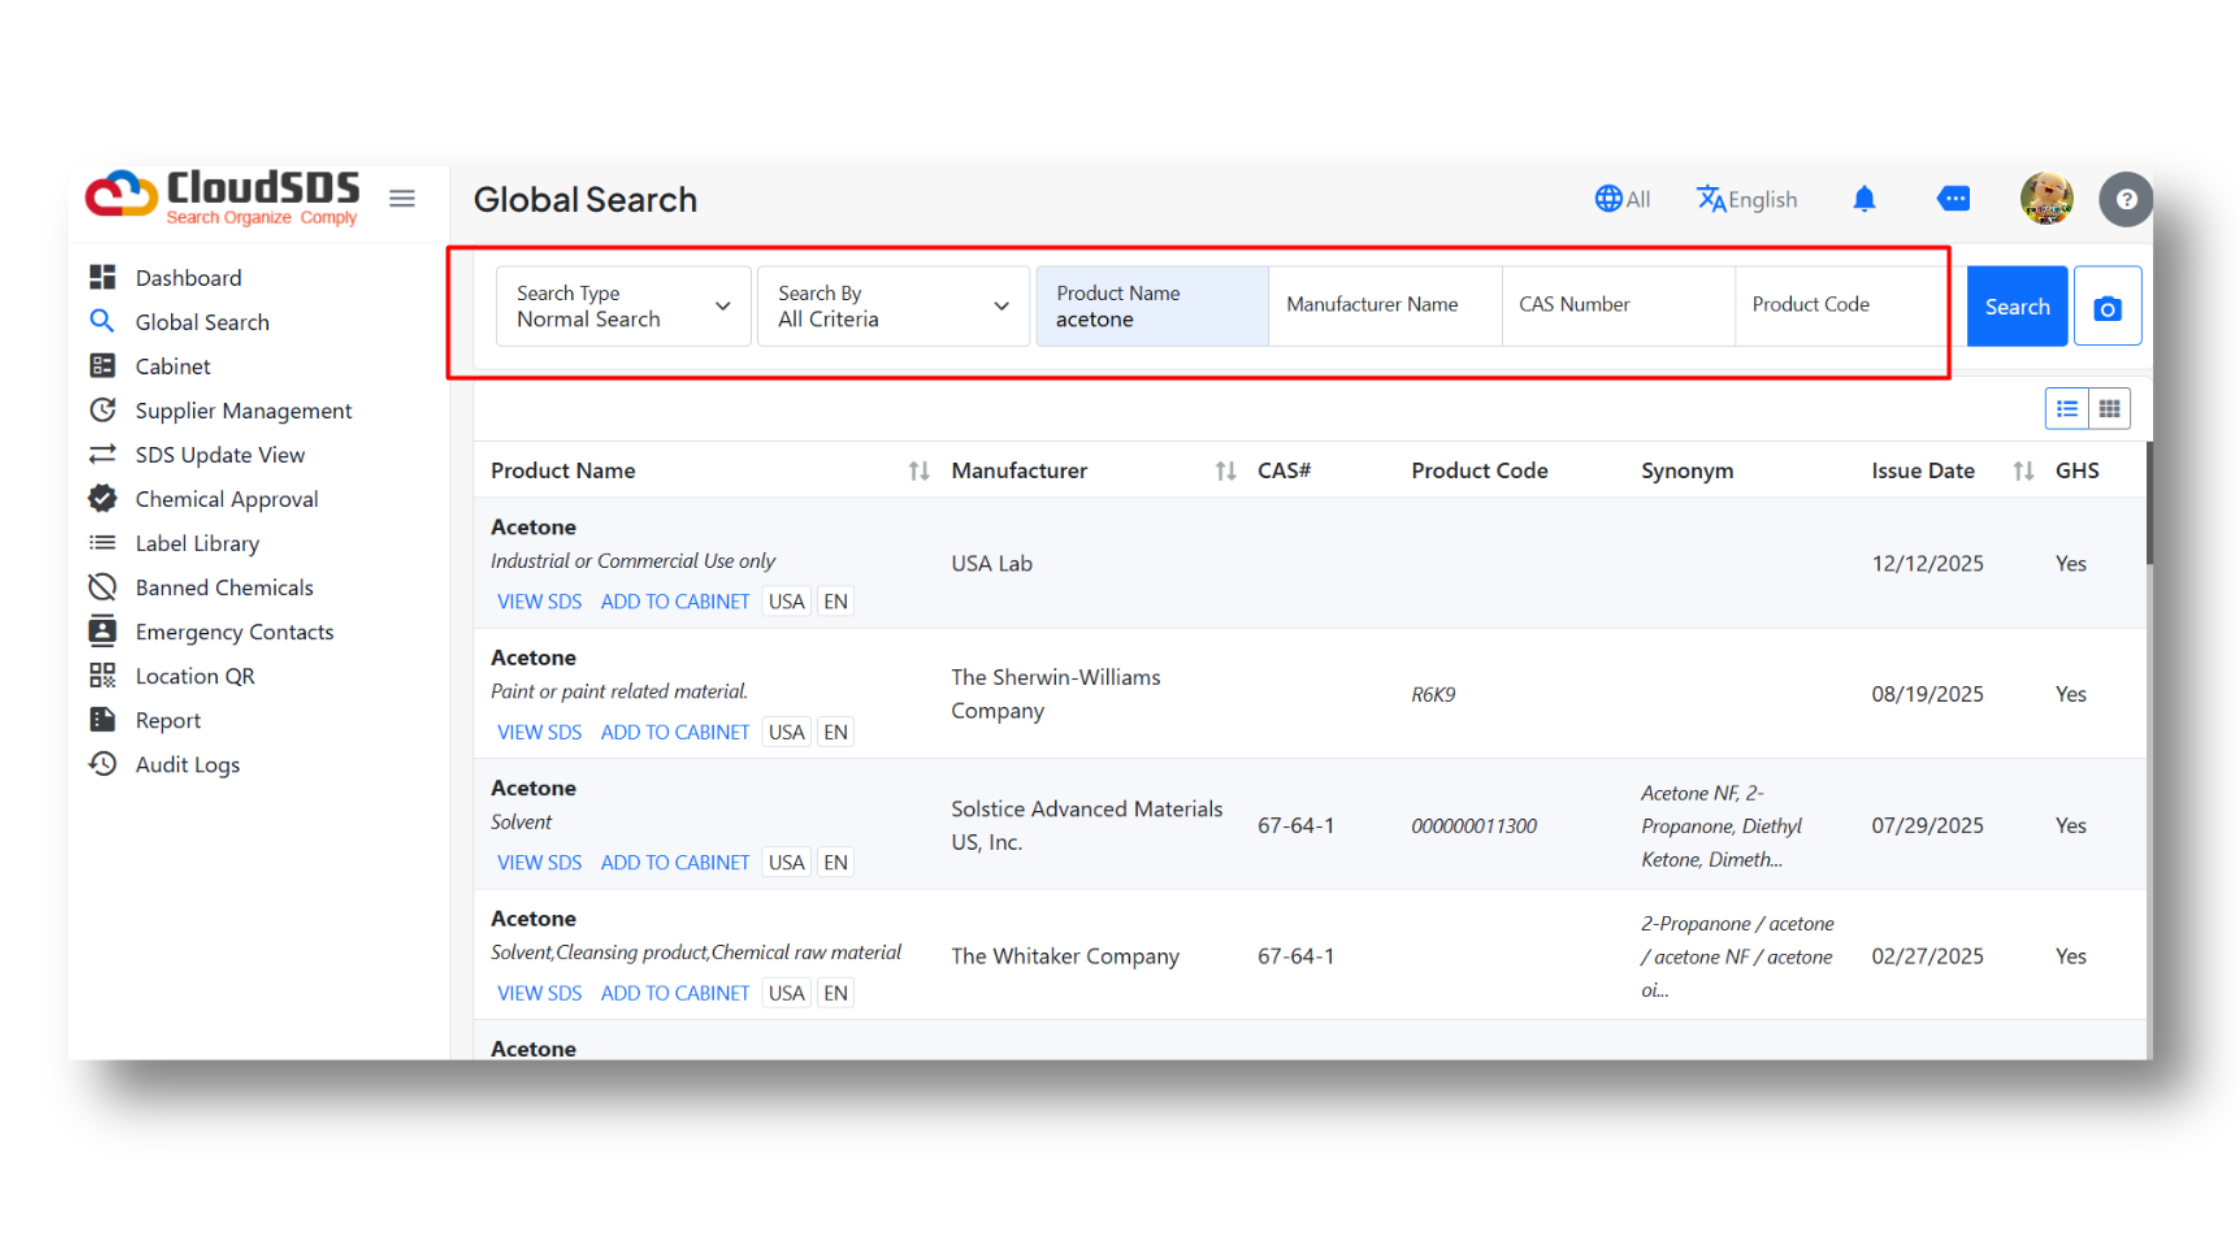Click USA tag on Solstice row
Image resolution: width=2240 pixels, height=1260 pixels.
click(x=786, y=862)
